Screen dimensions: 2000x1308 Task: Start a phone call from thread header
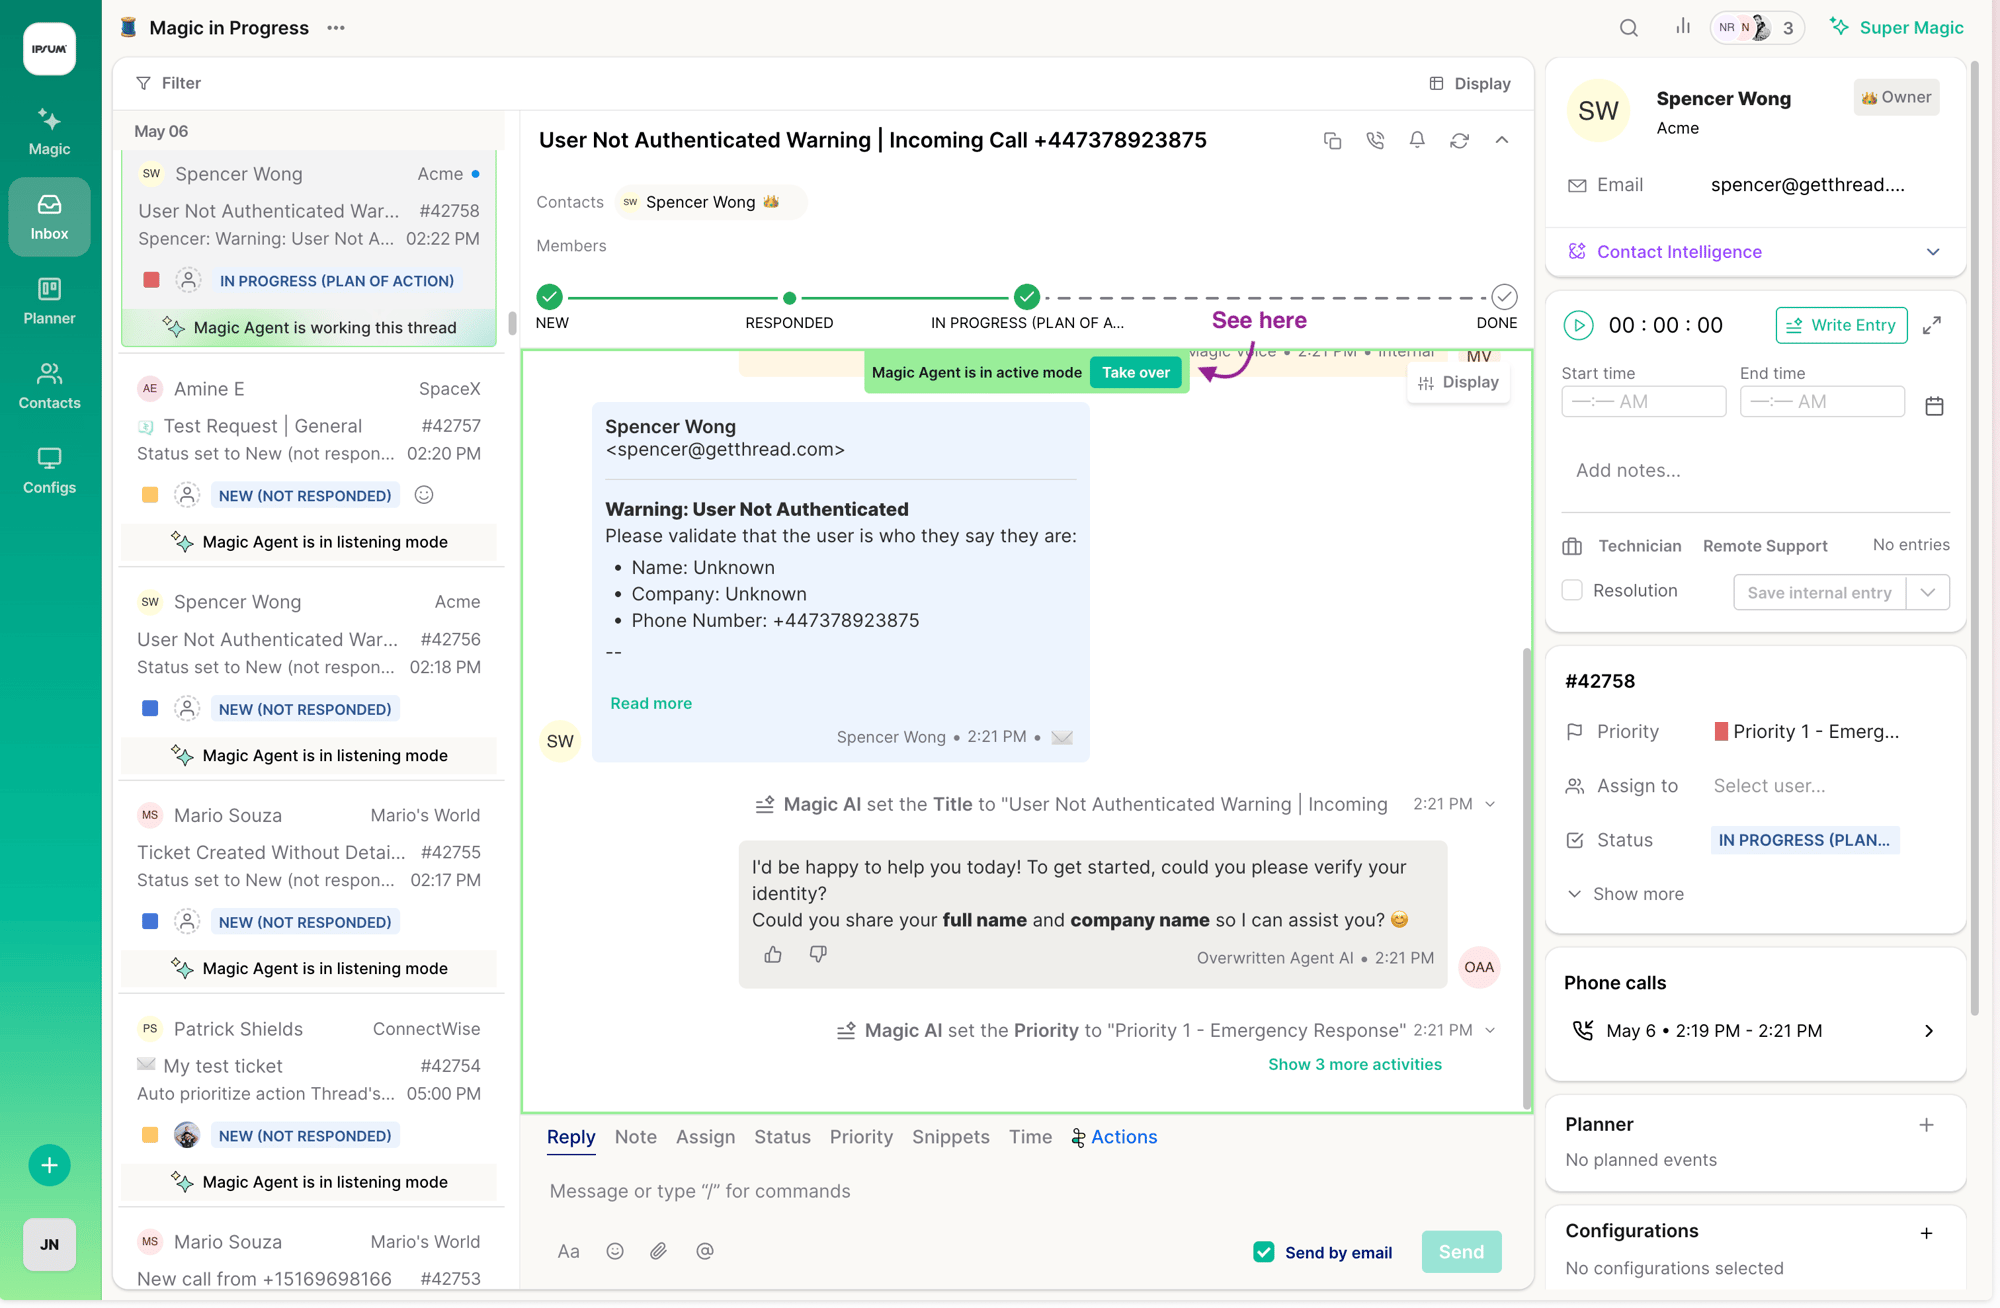1375,141
